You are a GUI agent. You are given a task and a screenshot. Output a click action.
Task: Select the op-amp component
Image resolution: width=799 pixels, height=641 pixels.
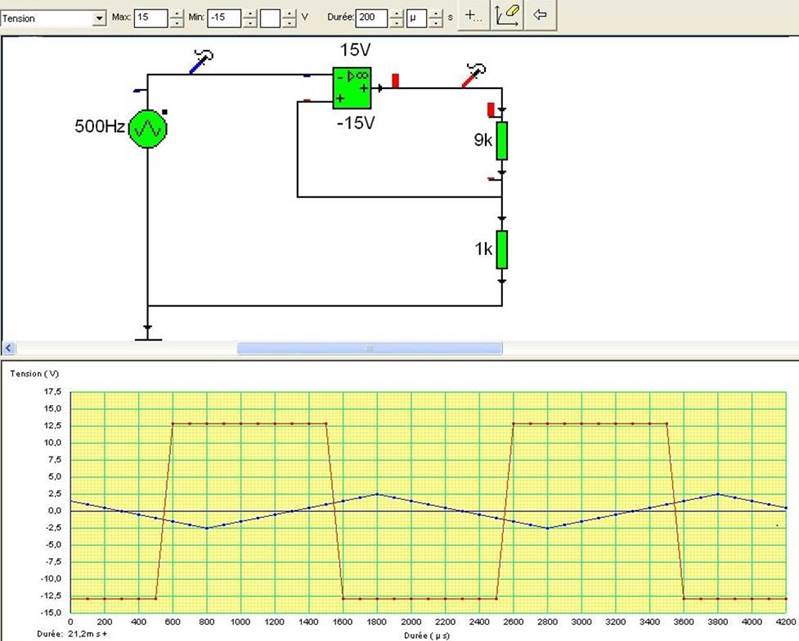tap(352, 88)
